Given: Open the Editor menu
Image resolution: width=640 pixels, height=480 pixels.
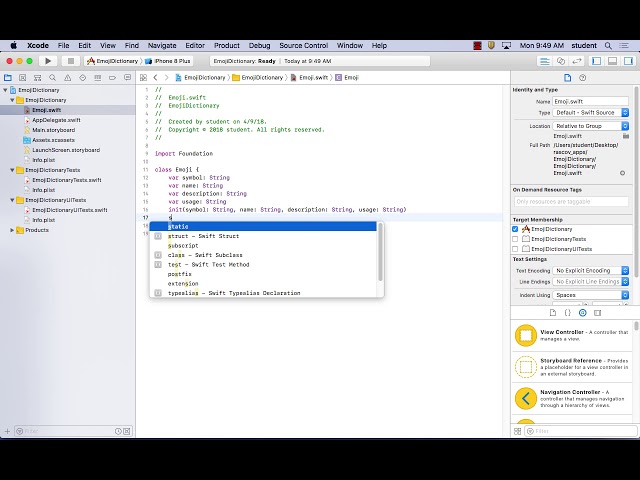Looking at the screenshot, I should click(195, 45).
